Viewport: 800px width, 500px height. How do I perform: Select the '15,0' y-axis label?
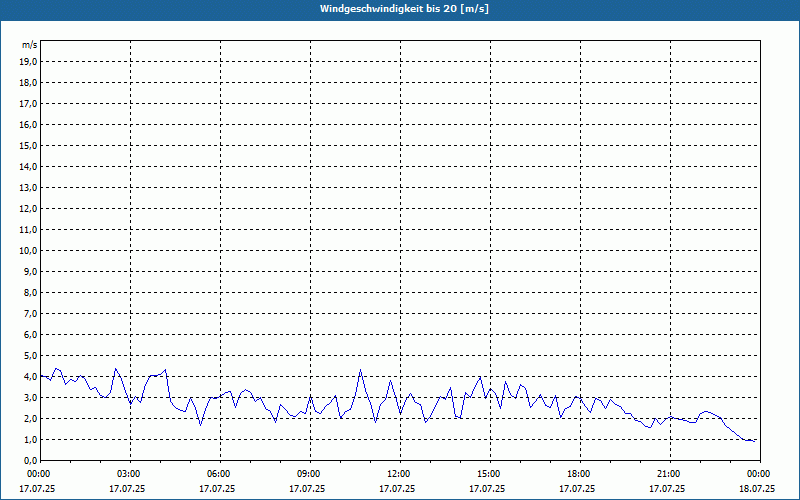28,145
